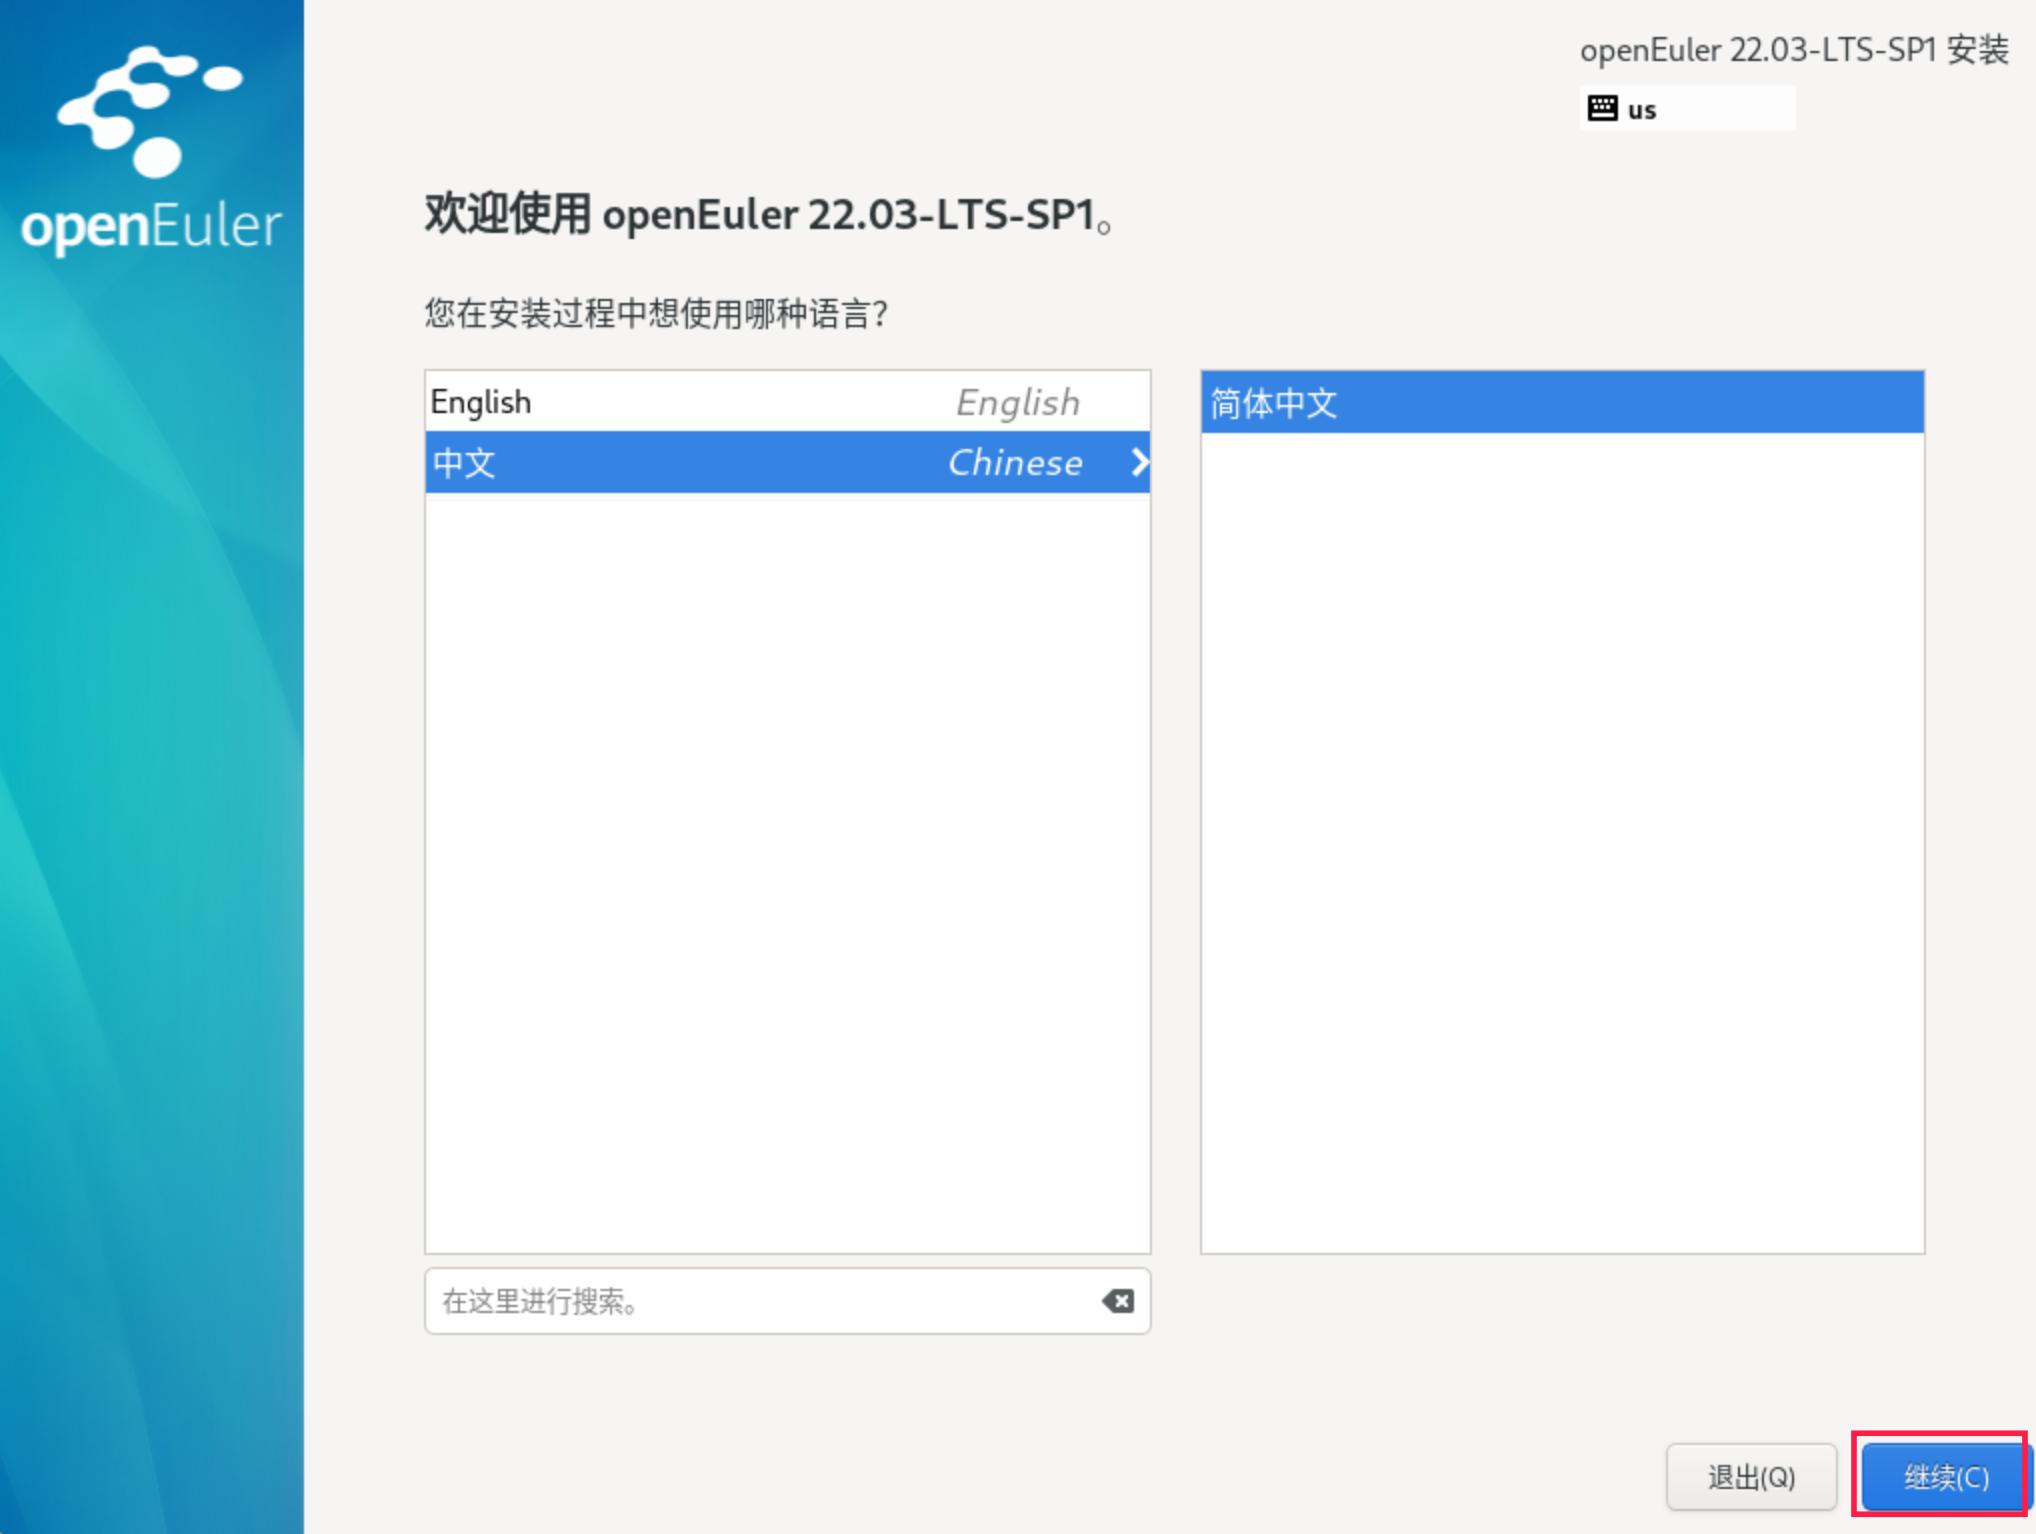The image size is (2036, 1534).
Task: Click the italic 'Chinese' label
Action: click(1014, 463)
